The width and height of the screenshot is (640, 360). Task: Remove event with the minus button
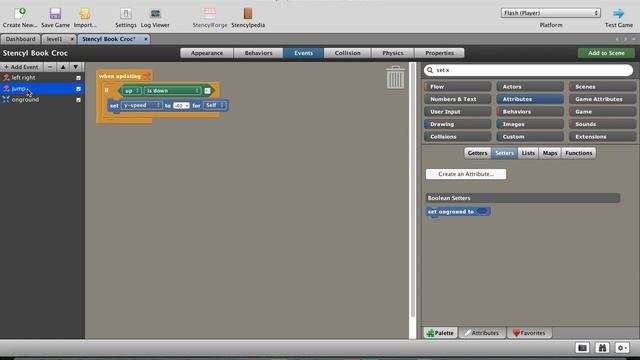[x=50, y=67]
